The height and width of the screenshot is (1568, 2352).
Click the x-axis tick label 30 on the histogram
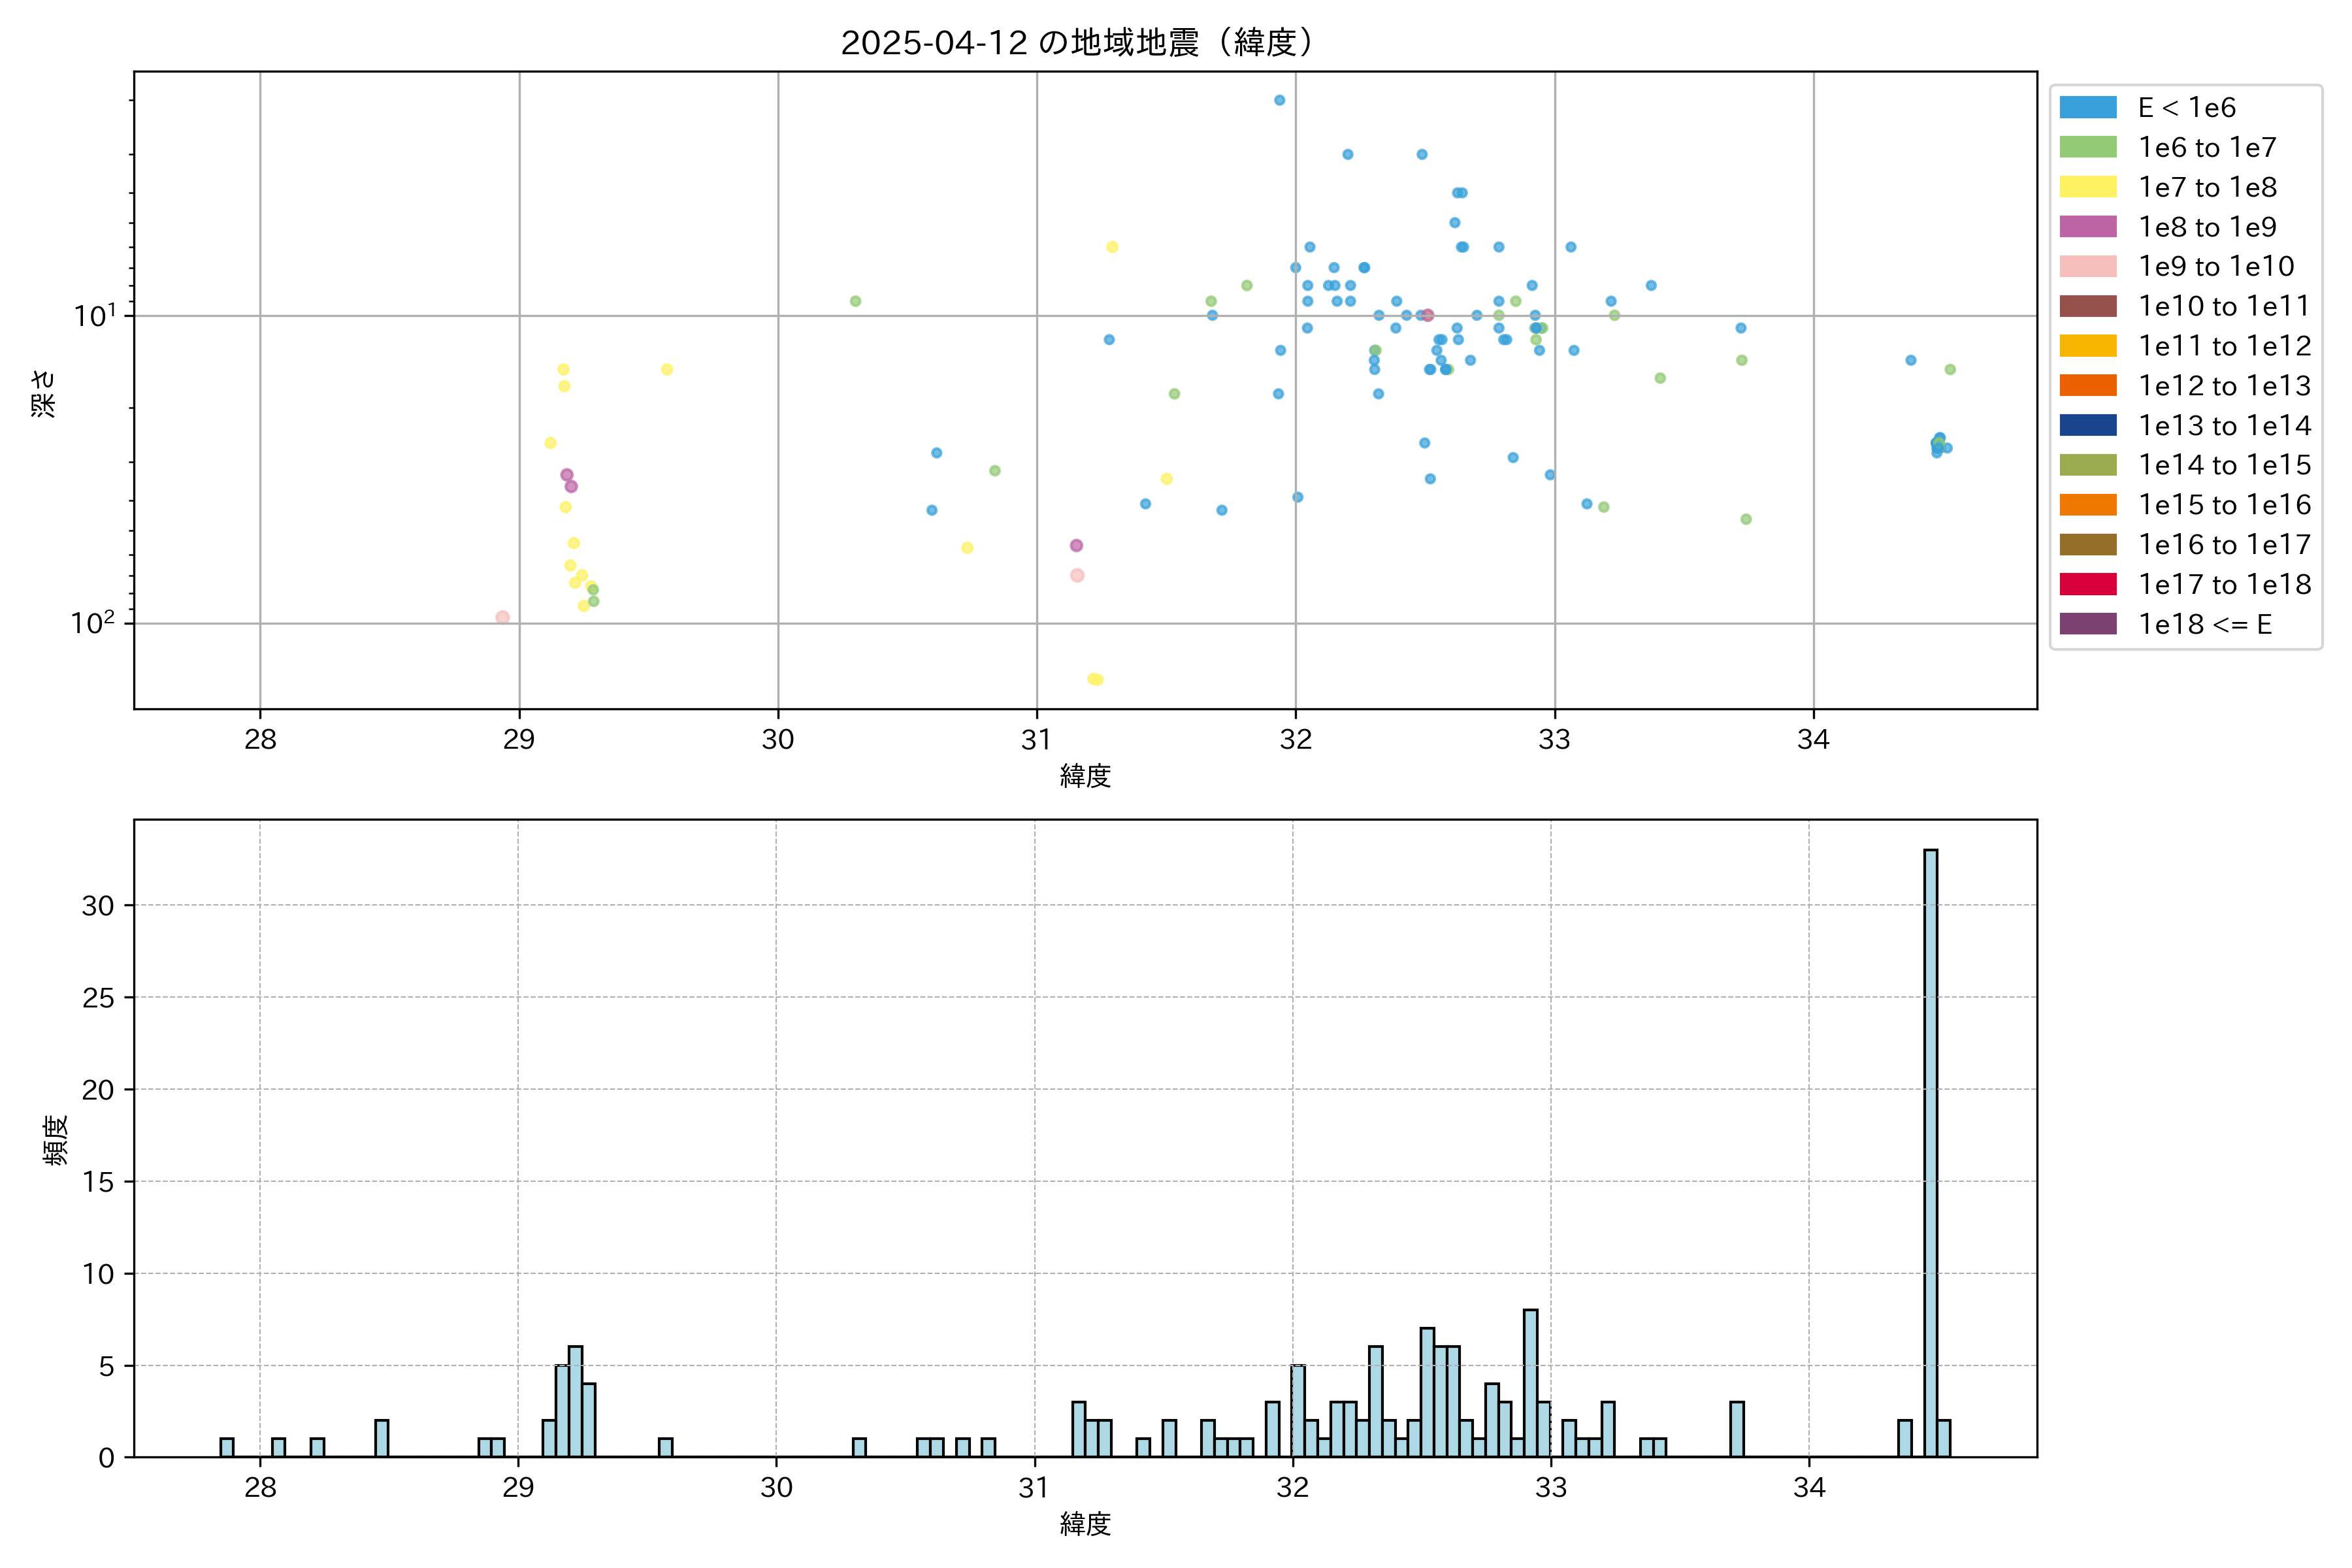[776, 1488]
